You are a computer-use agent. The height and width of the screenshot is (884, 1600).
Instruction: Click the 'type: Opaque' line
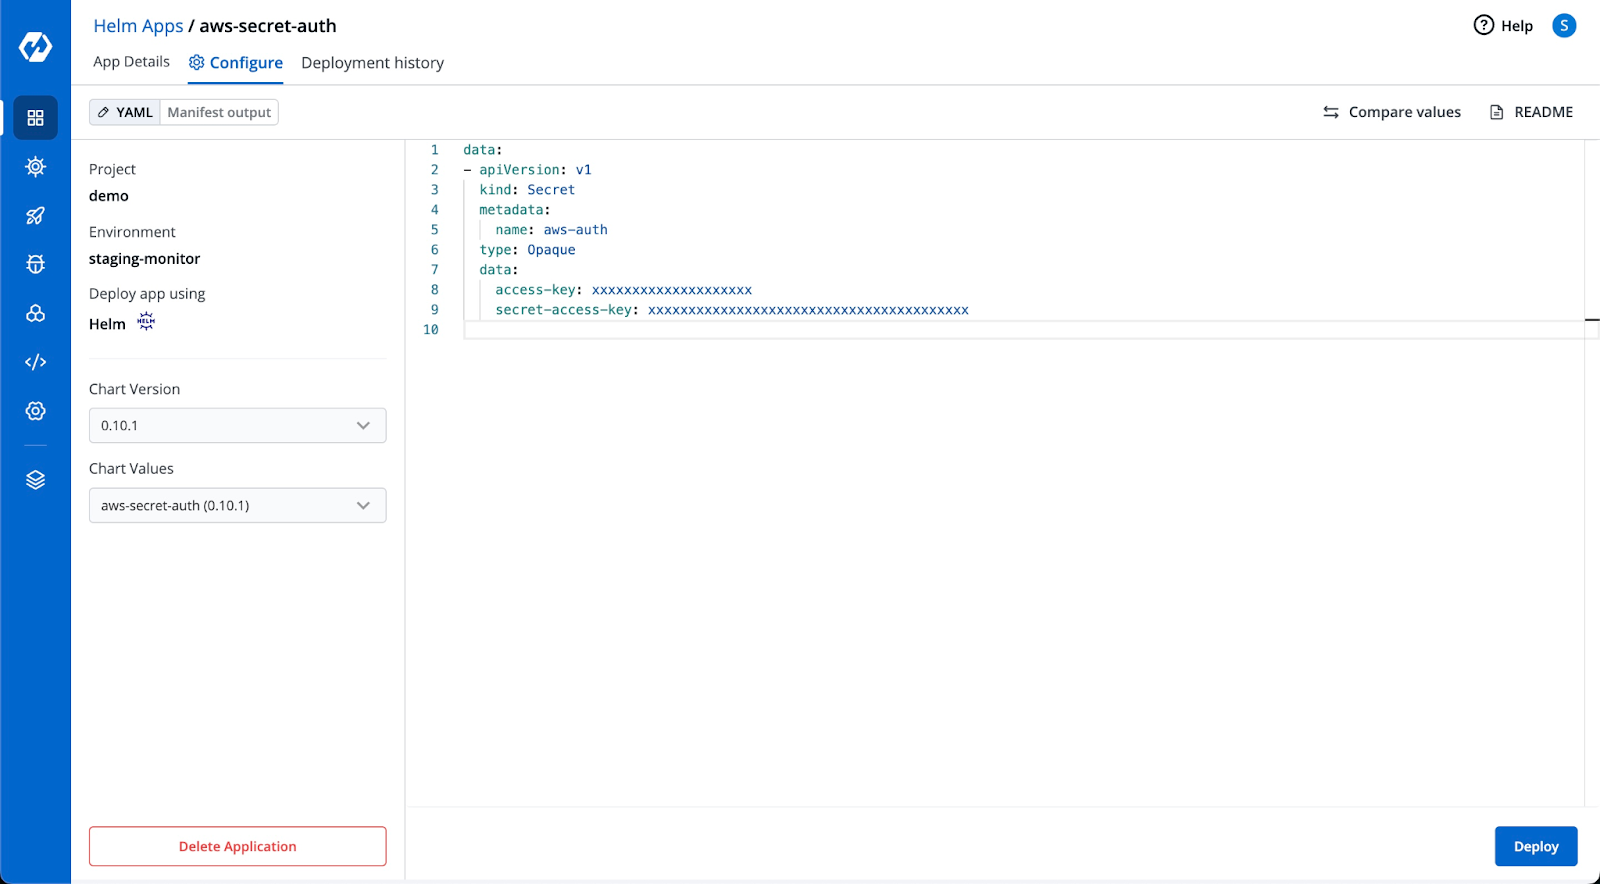527,250
